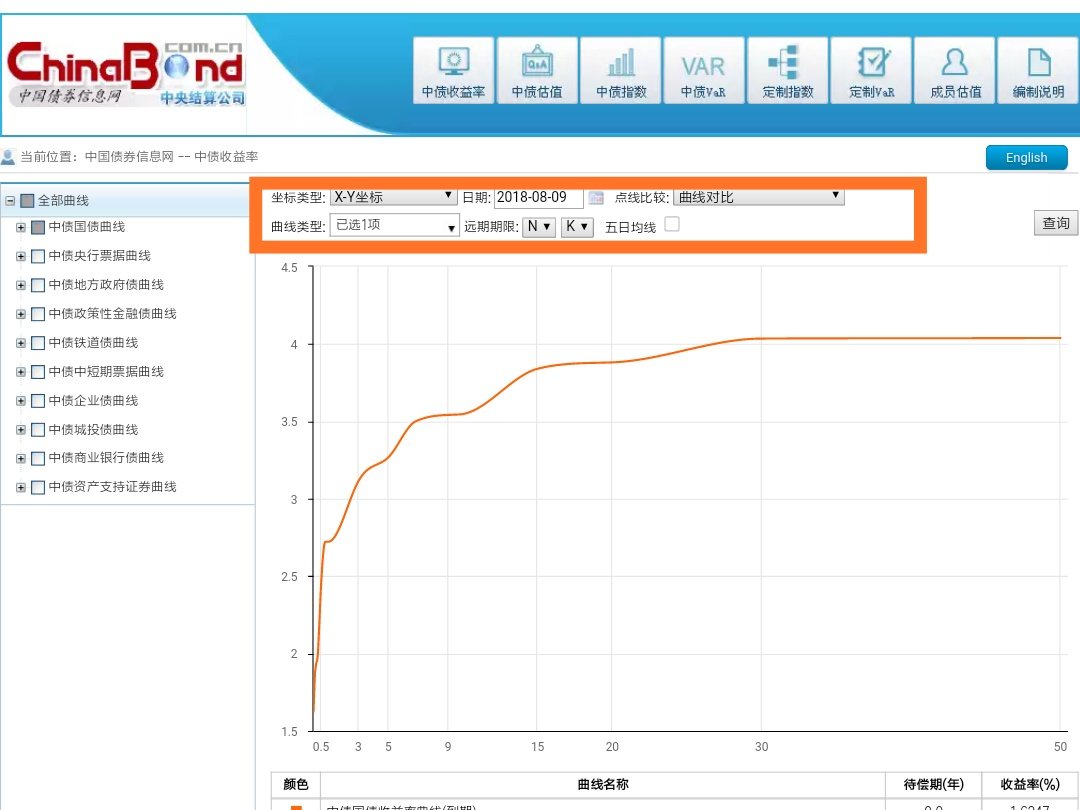
Task: Click the calendar icon beside date field
Action: 597,198
